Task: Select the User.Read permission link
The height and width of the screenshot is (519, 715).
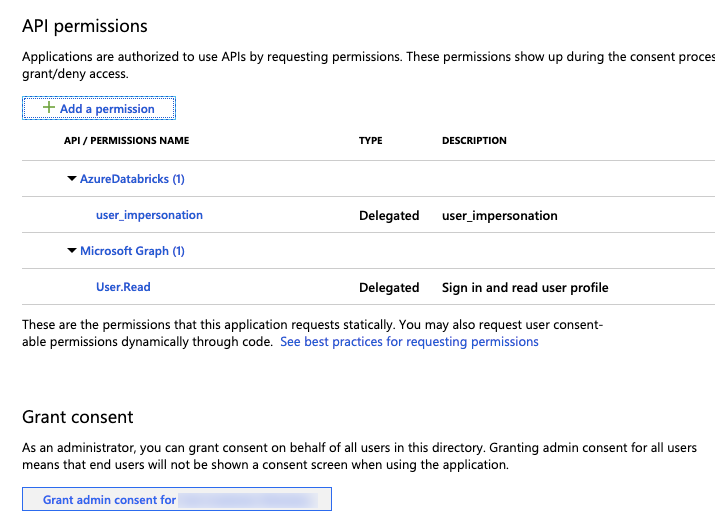Action: click(x=123, y=287)
